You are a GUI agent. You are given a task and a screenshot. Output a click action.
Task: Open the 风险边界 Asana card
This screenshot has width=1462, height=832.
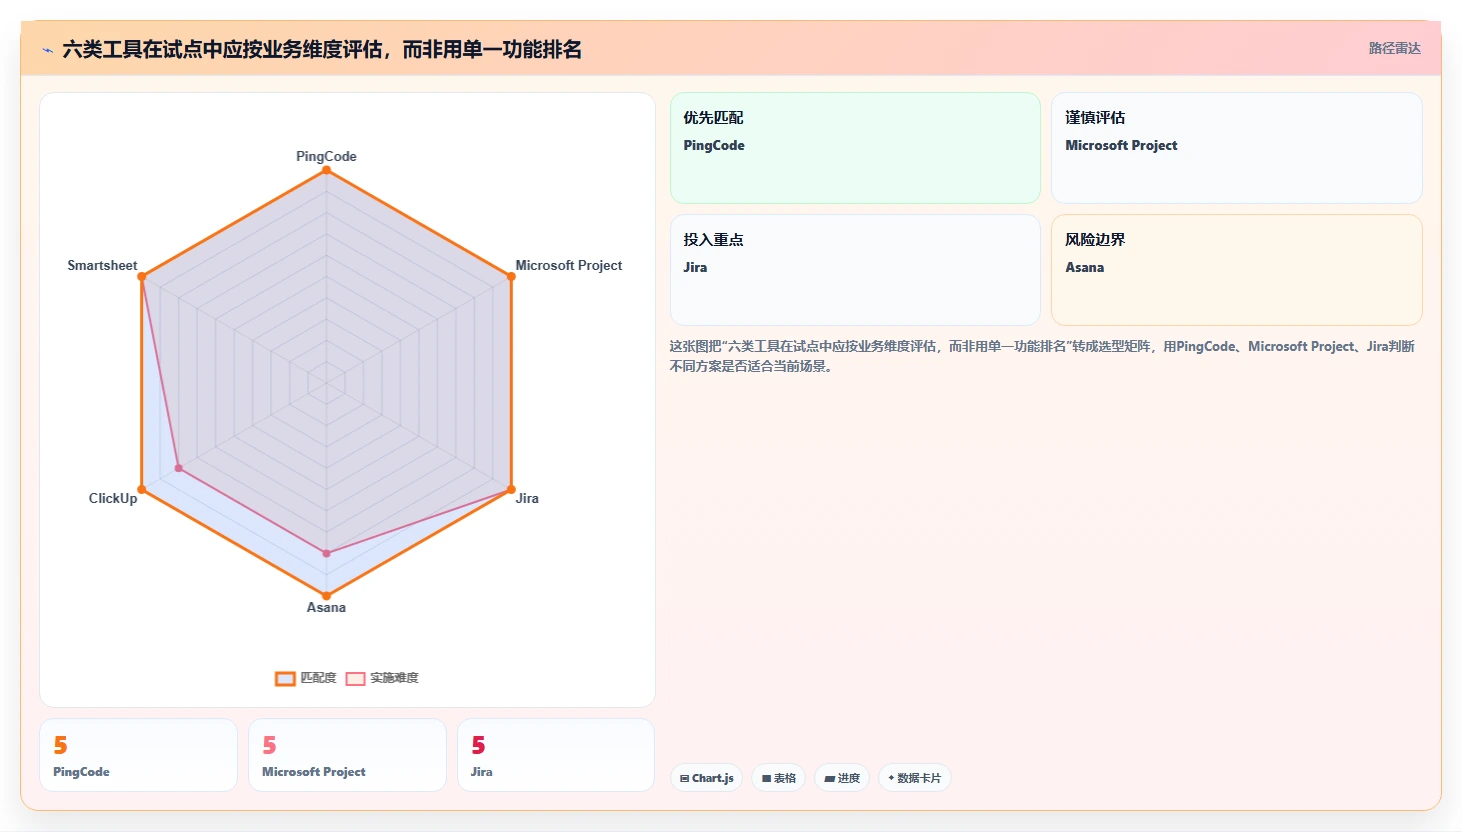coord(1237,270)
